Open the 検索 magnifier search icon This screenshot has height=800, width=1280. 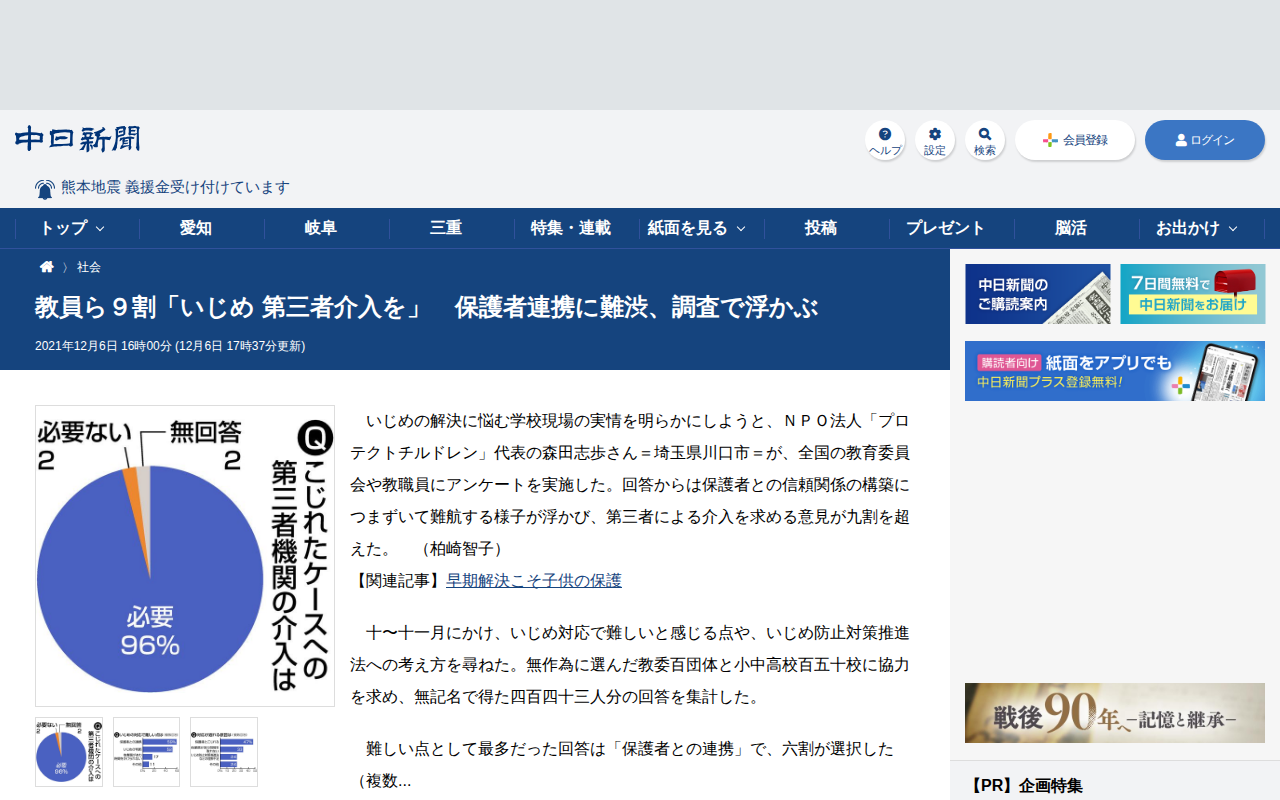985,140
